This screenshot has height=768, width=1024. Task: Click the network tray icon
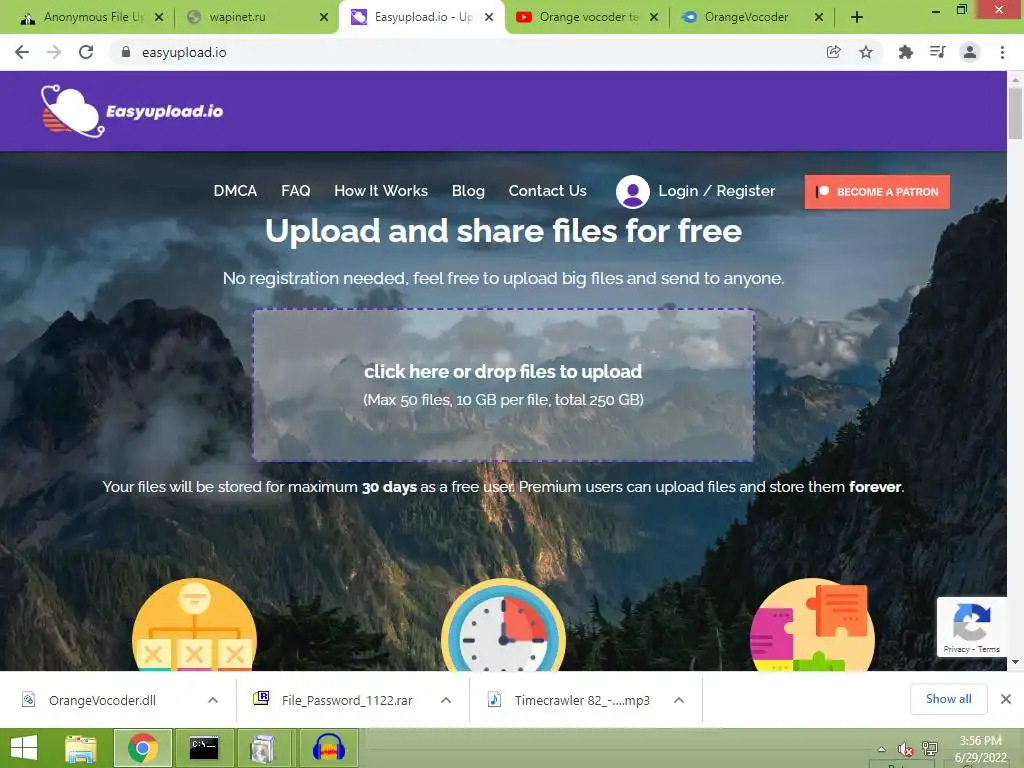[x=930, y=749]
